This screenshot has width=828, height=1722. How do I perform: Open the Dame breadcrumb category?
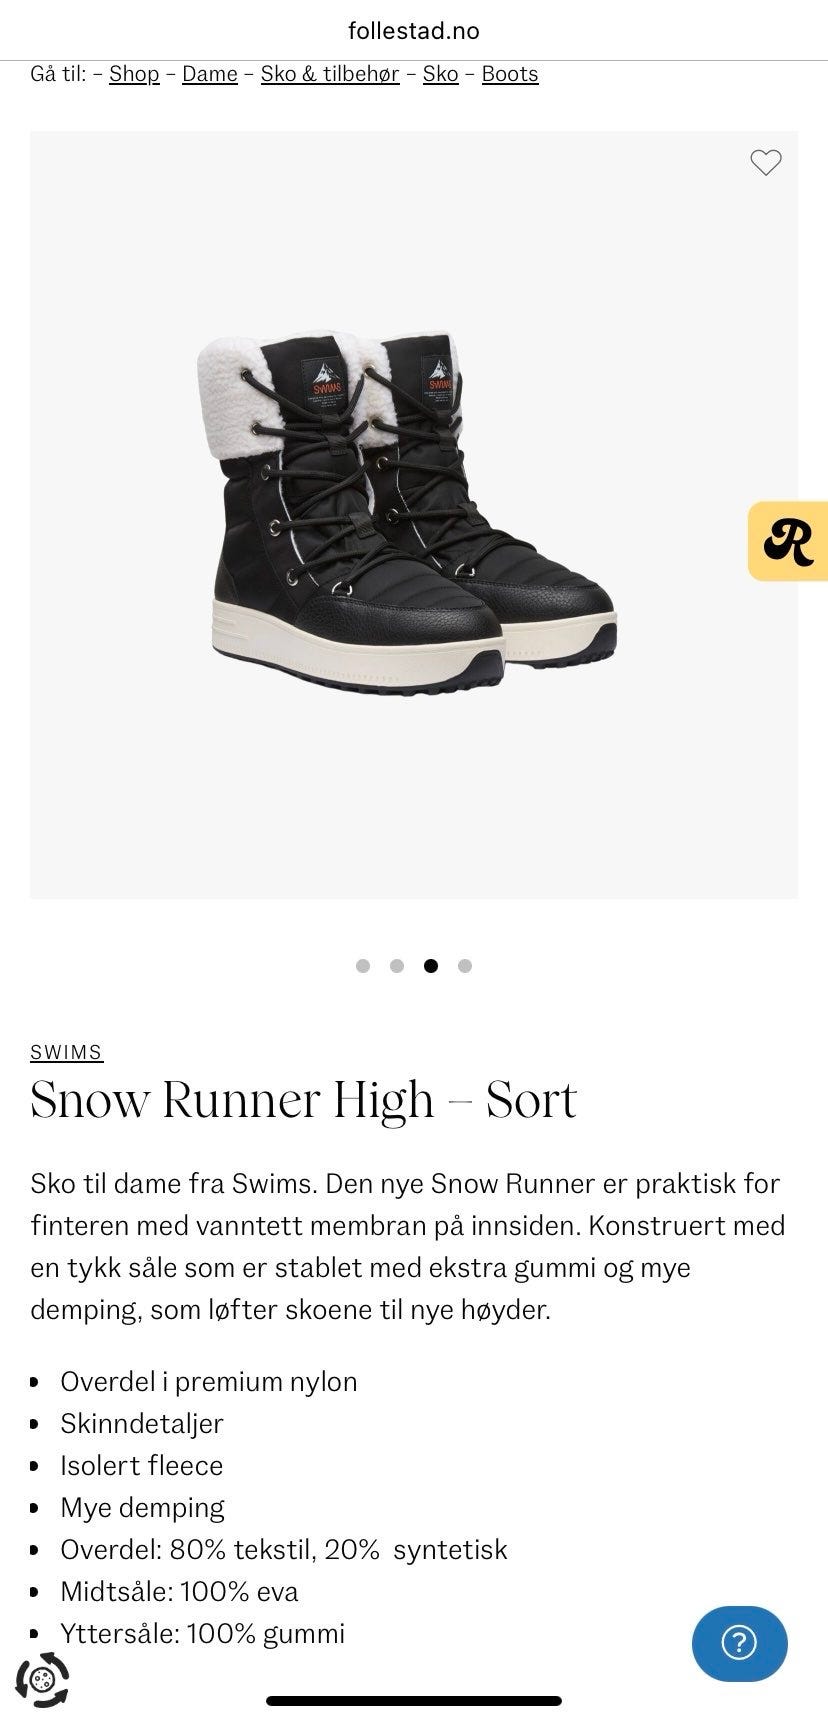coord(210,74)
